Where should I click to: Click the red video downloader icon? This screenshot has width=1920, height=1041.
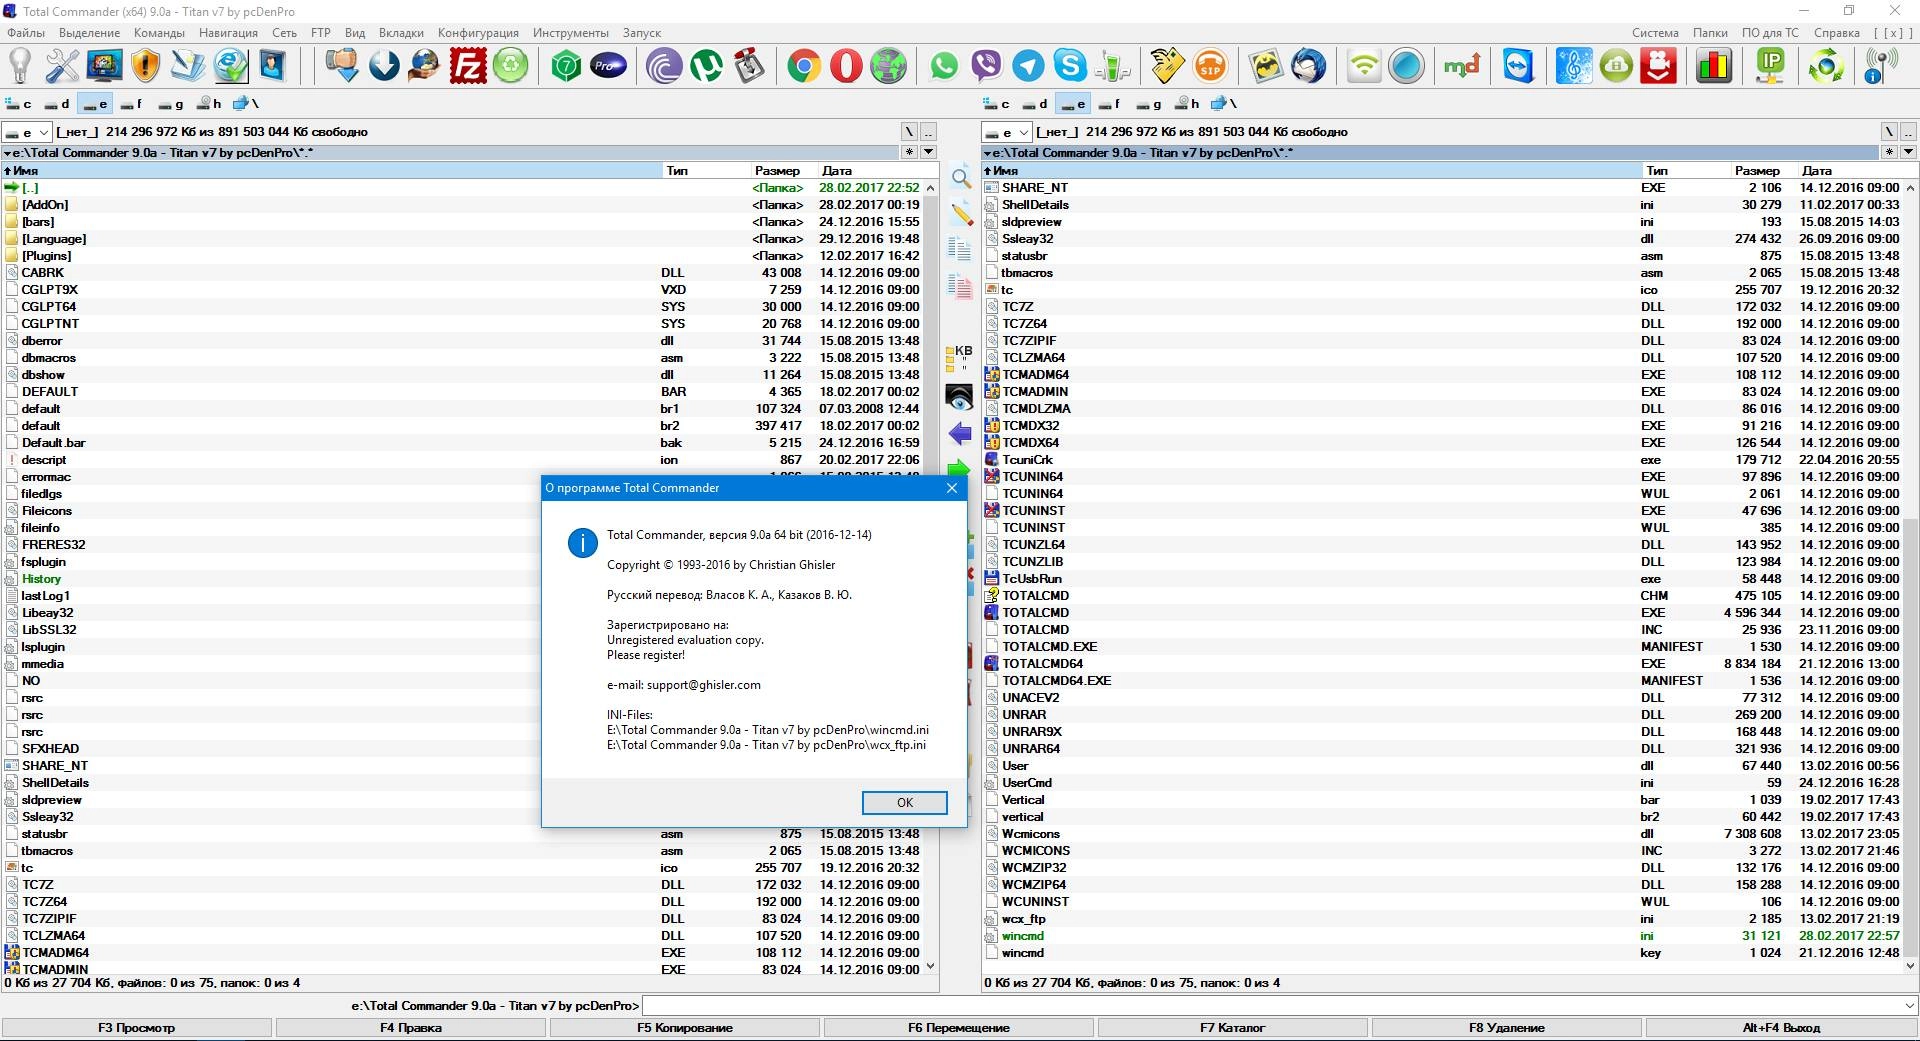1658,67
